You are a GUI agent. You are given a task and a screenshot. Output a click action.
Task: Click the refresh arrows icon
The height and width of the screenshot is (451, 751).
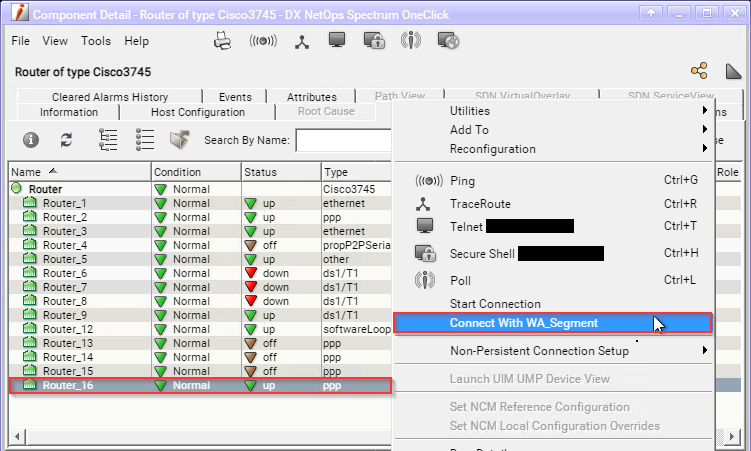click(x=66, y=140)
